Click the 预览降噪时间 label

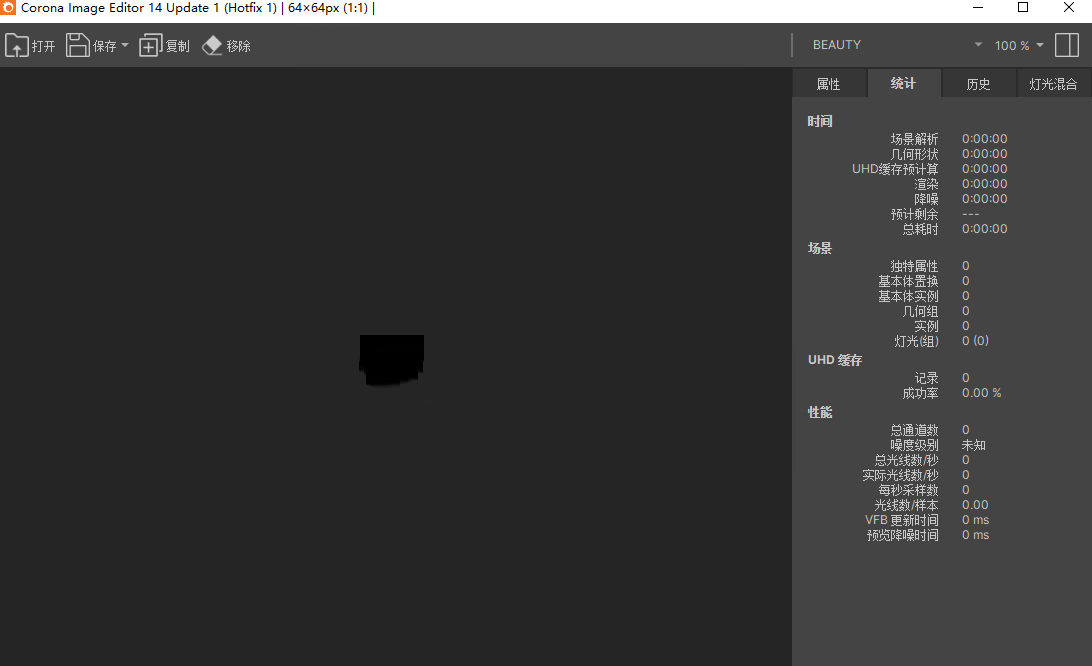click(903, 535)
